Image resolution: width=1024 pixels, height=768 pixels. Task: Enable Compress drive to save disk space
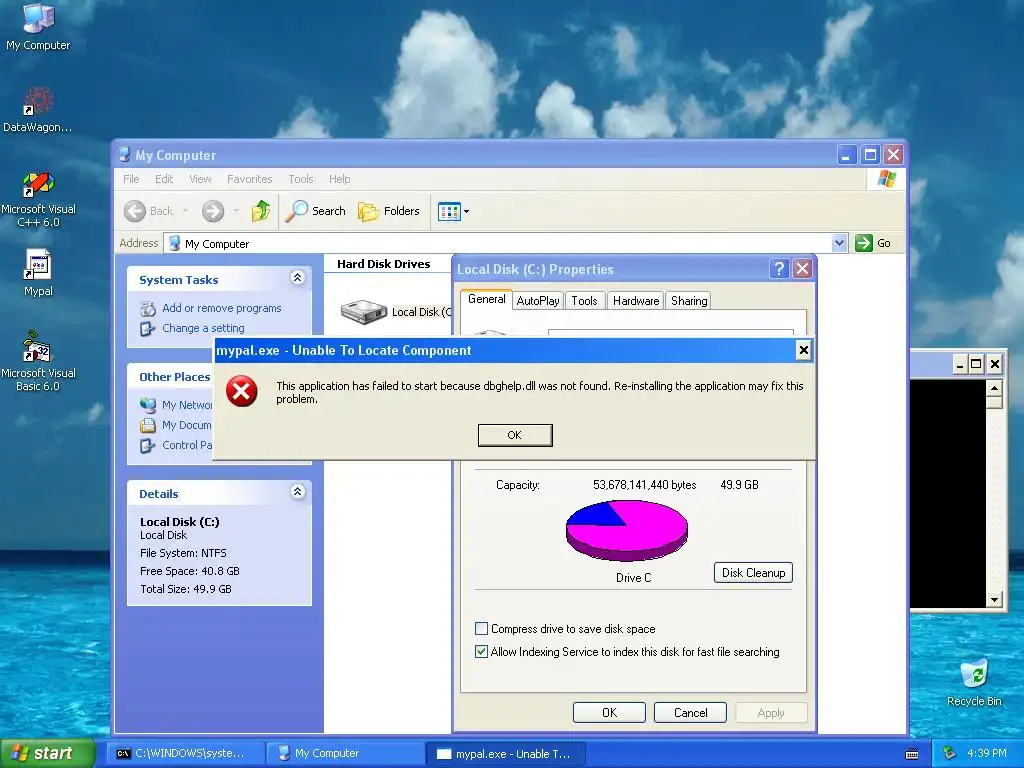tap(481, 629)
